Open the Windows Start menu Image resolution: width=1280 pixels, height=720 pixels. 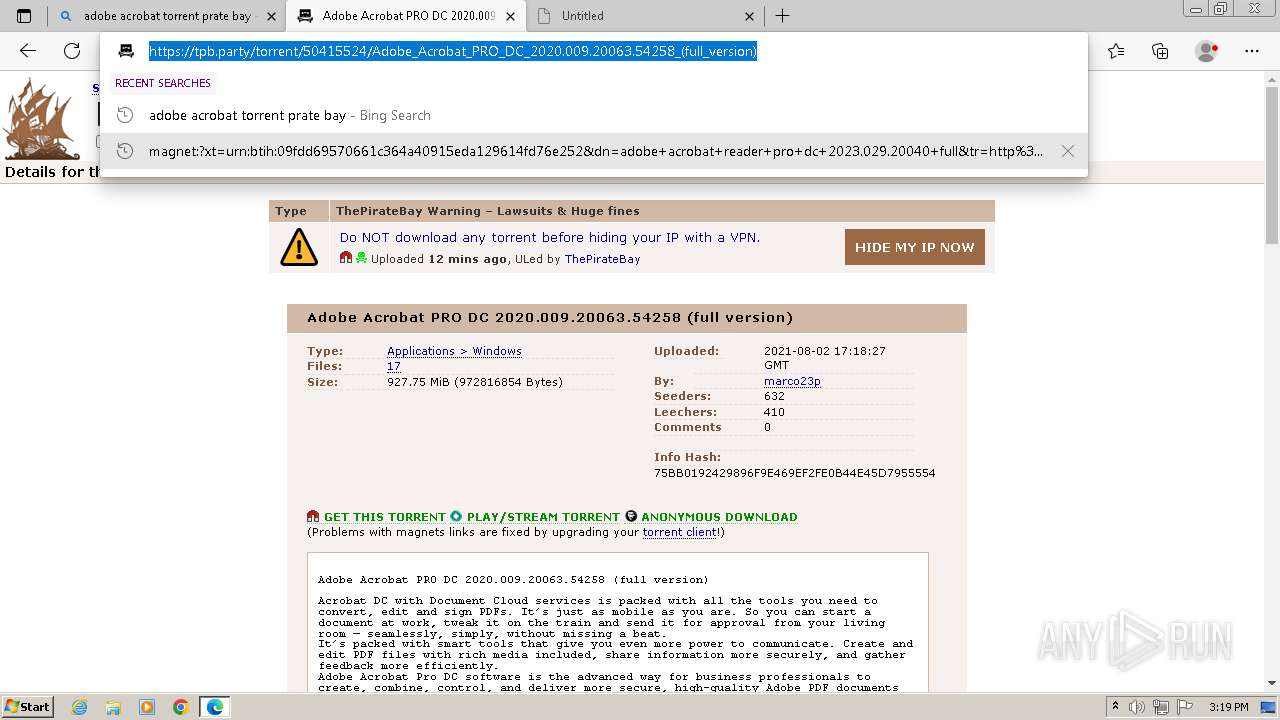pos(28,706)
